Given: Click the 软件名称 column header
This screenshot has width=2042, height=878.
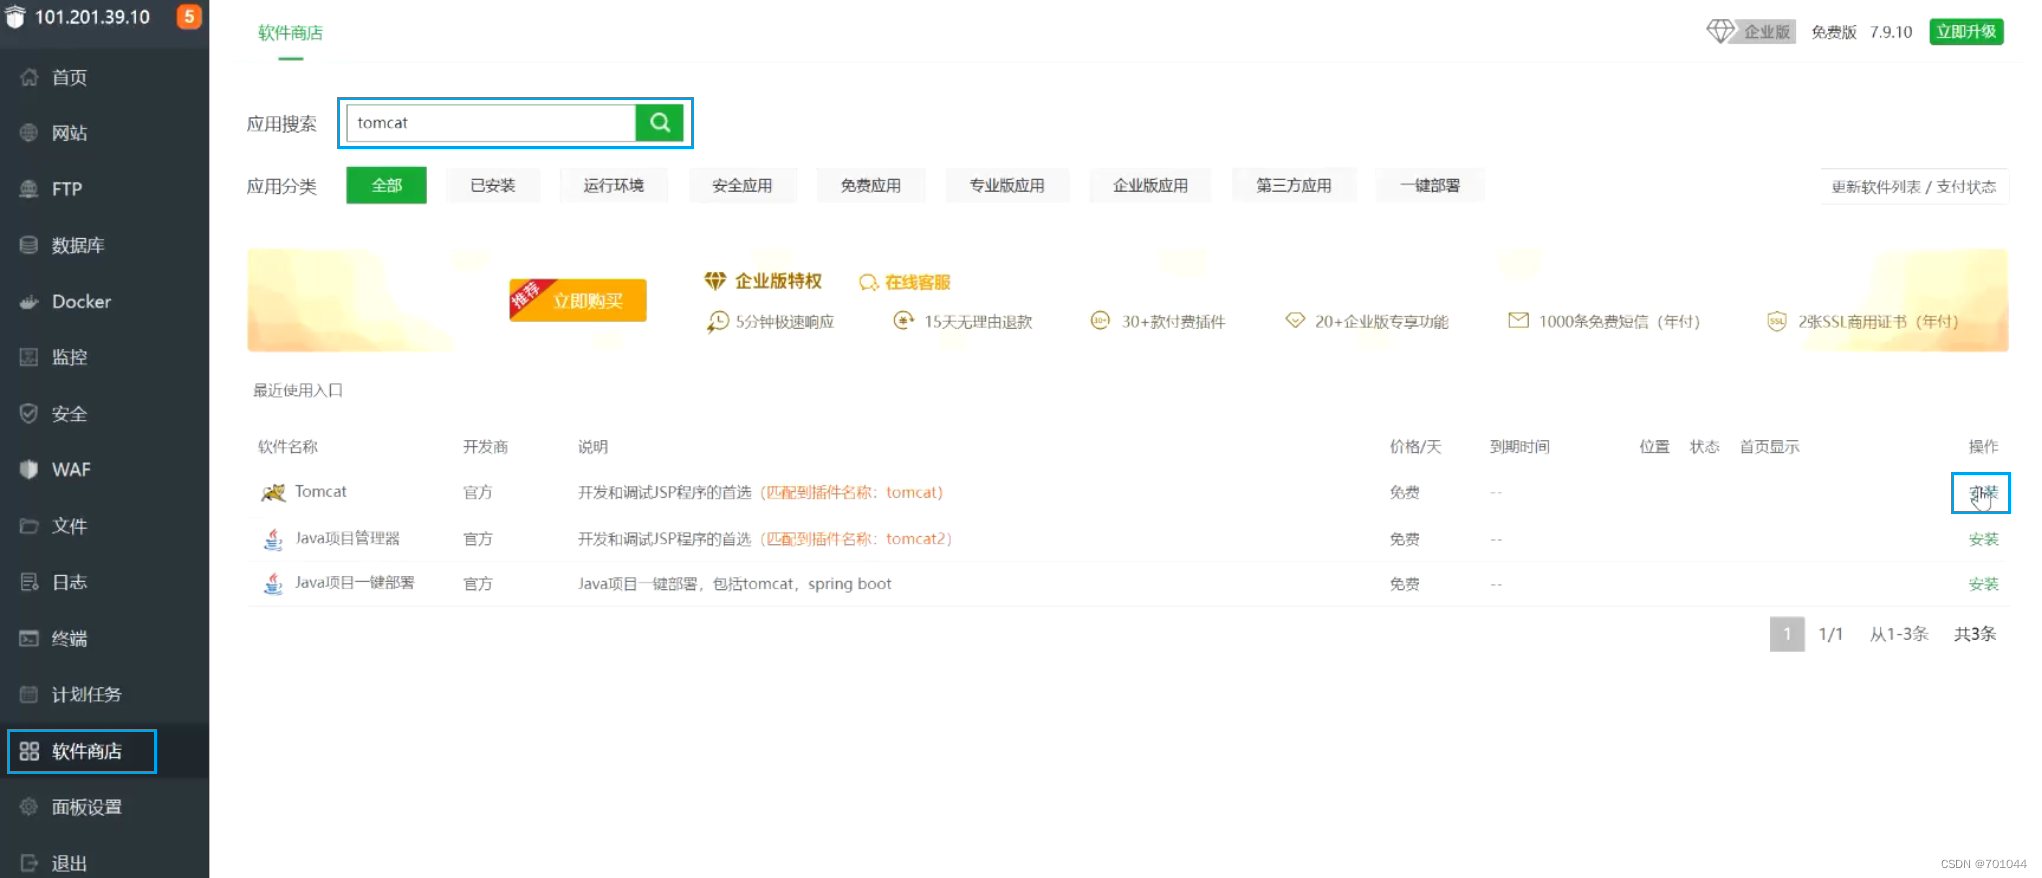Looking at the screenshot, I should (x=288, y=447).
